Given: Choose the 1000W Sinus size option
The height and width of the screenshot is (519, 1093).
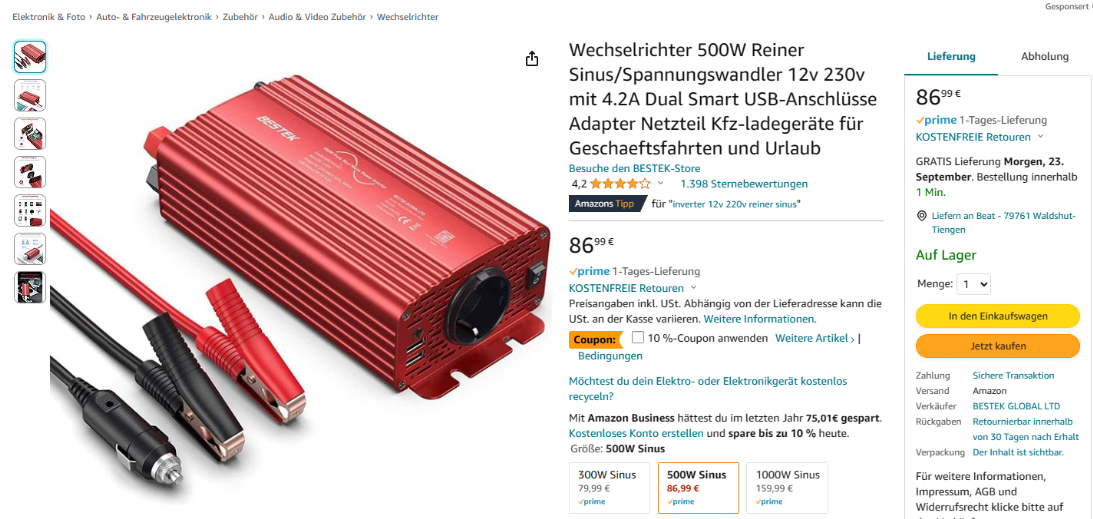Looking at the screenshot, I should tap(787, 488).
